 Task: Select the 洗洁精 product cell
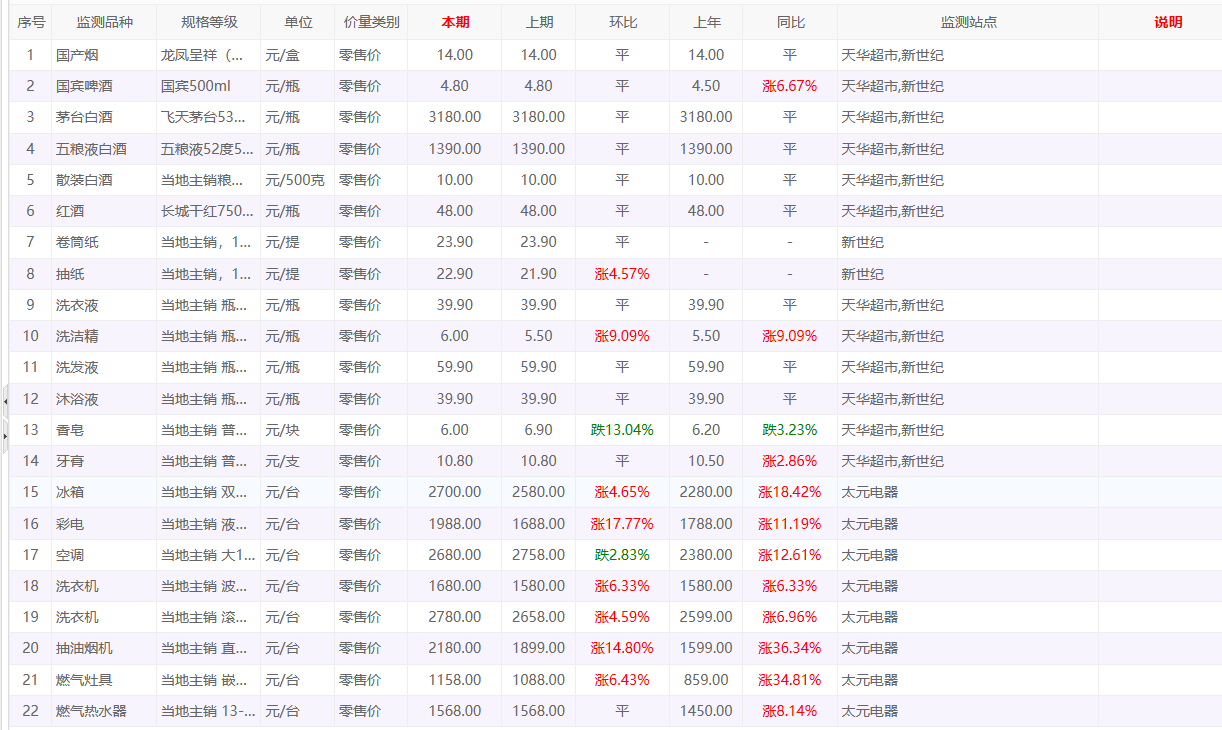point(104,336)
